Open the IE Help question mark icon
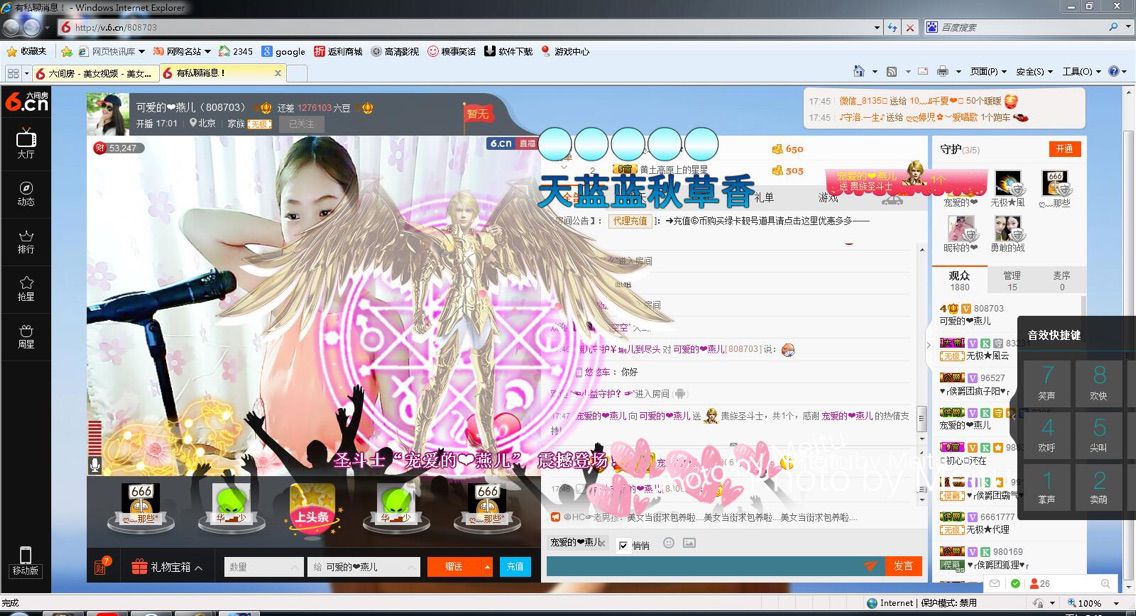Screen dimensions: 1136x616 point(1114,71)
